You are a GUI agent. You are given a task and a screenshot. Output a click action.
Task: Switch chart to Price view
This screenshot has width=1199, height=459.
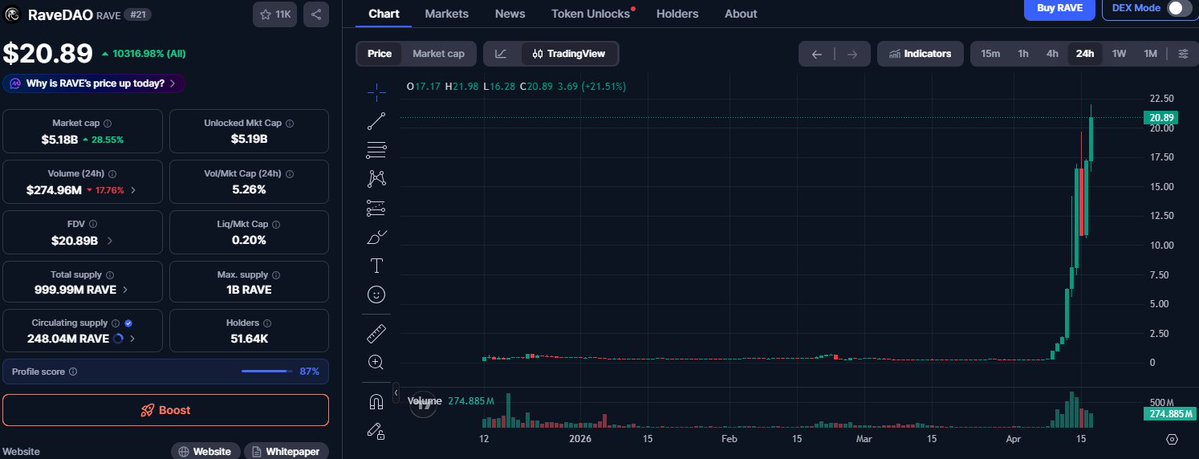tap(379, 54)
